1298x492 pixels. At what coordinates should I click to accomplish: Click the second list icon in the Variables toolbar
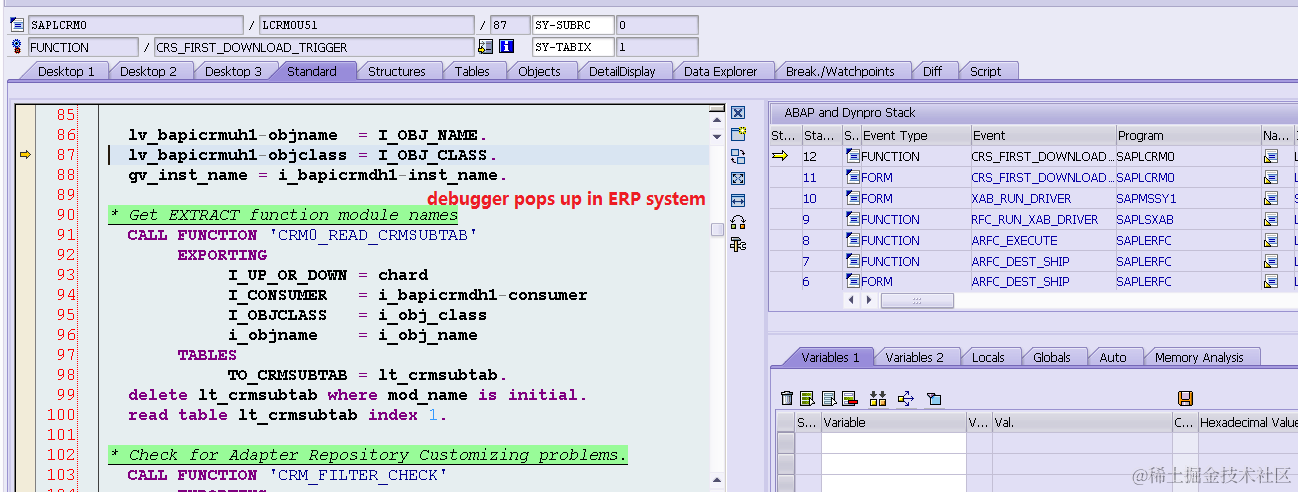point(829,398)
